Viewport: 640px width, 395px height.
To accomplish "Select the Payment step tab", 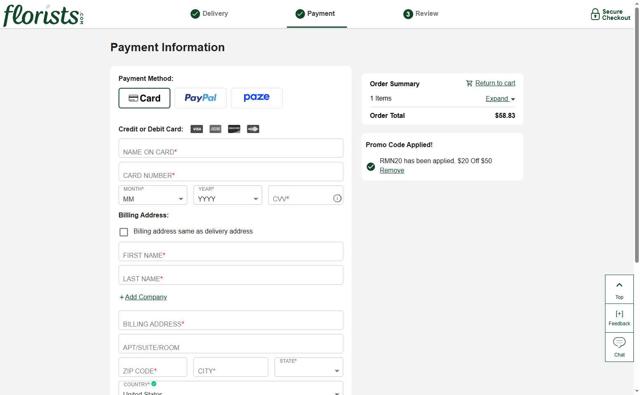I will pyautogui.click(x=317, y=14).
